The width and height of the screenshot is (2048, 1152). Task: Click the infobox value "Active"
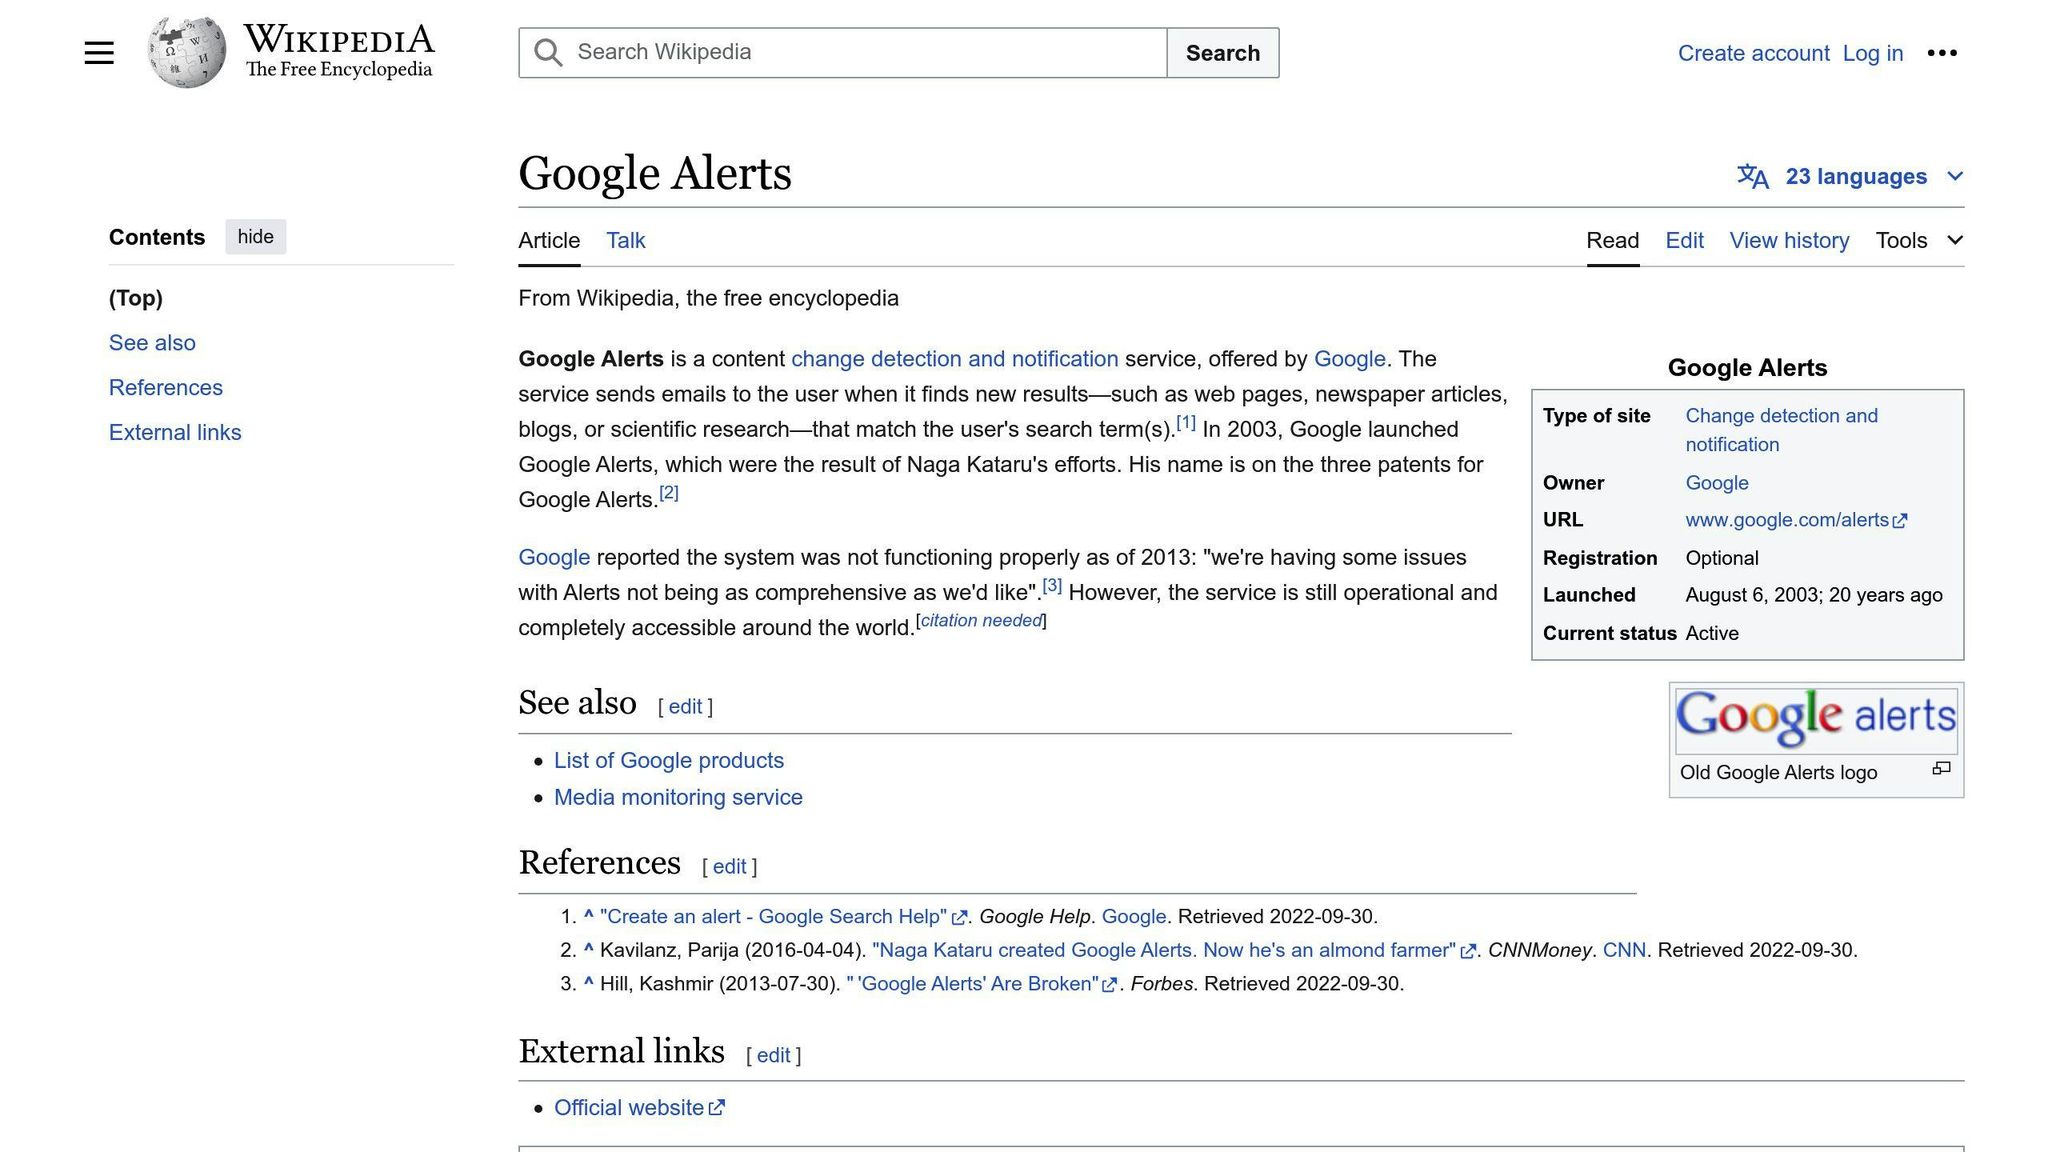tap(1712, 633)
